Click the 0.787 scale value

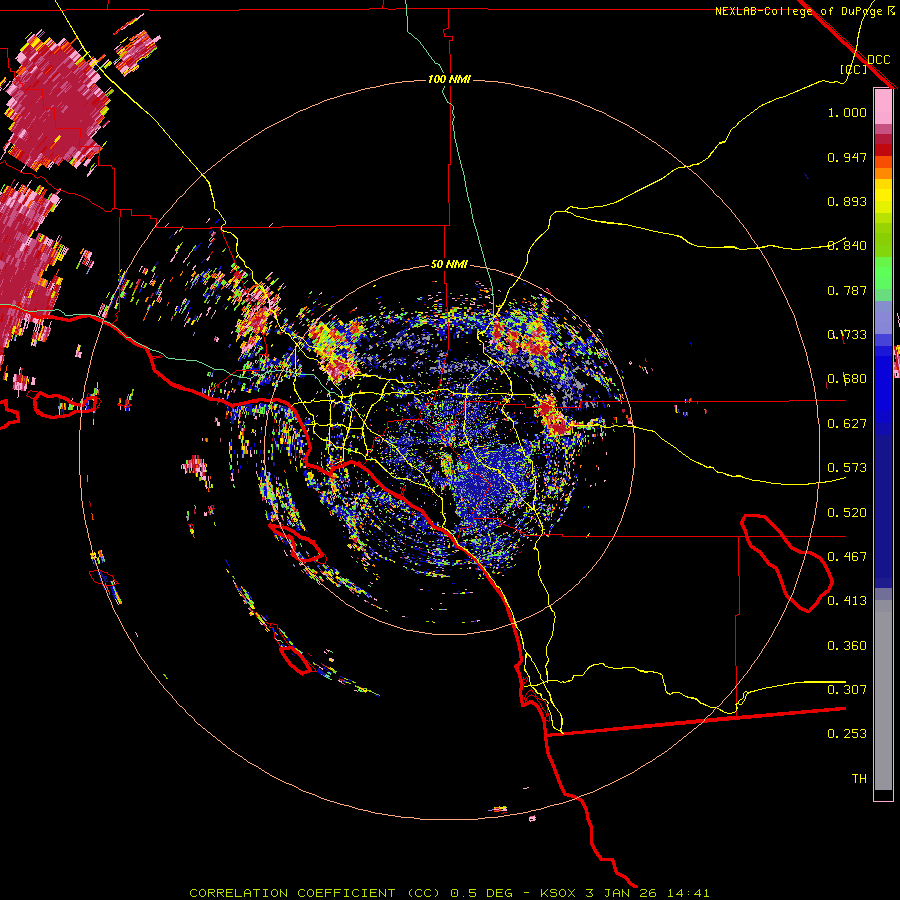coord(847,290)
